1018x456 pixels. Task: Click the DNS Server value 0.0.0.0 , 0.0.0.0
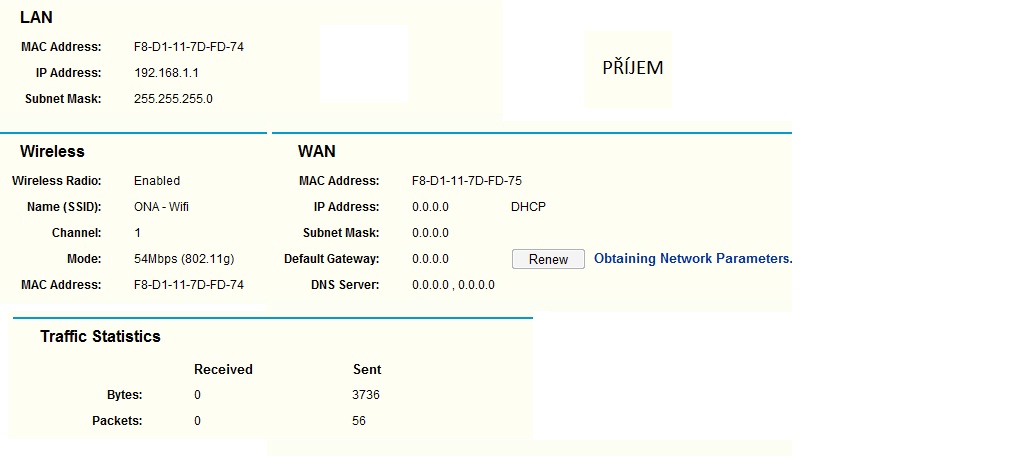pos(453,285)
